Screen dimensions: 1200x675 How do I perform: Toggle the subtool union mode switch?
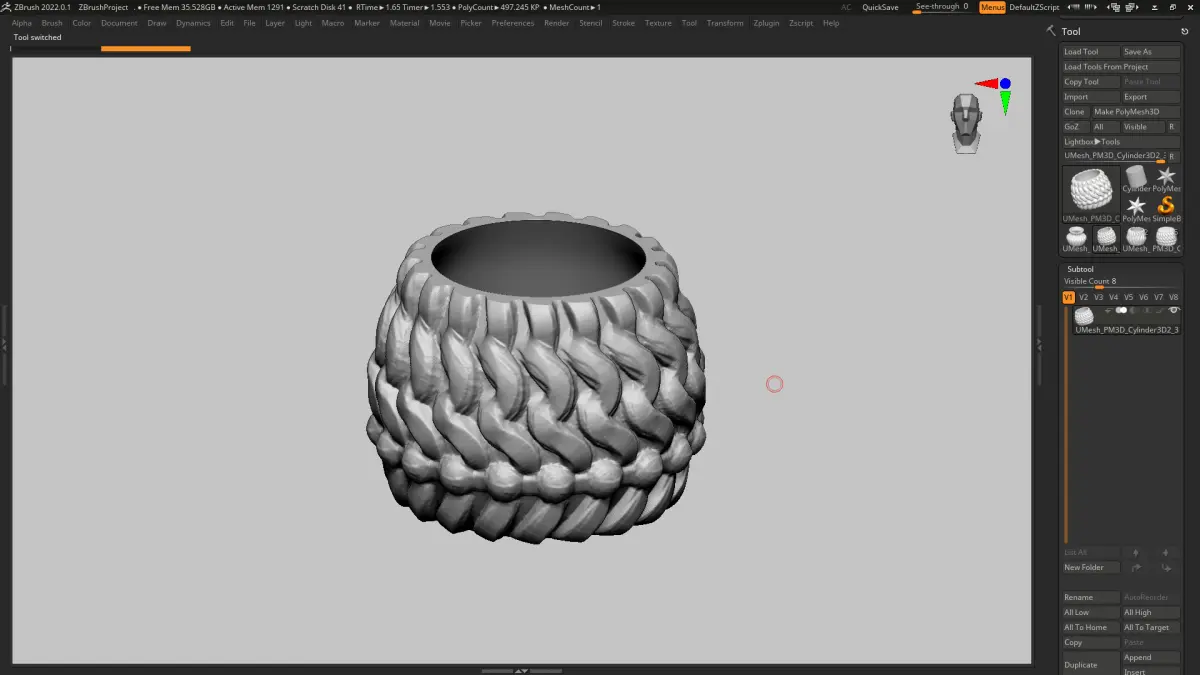1121,311
